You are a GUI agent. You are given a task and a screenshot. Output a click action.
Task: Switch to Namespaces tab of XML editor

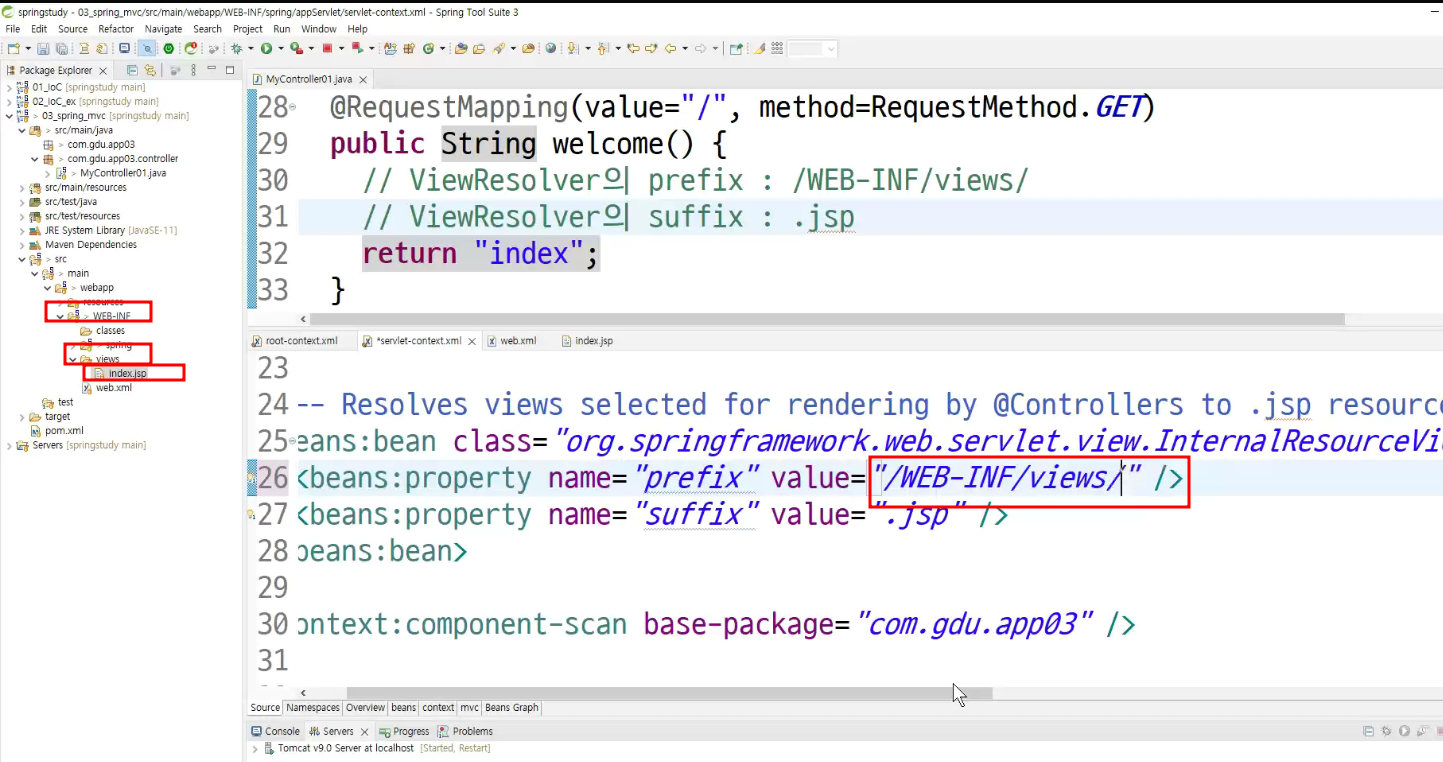[313, 707]
